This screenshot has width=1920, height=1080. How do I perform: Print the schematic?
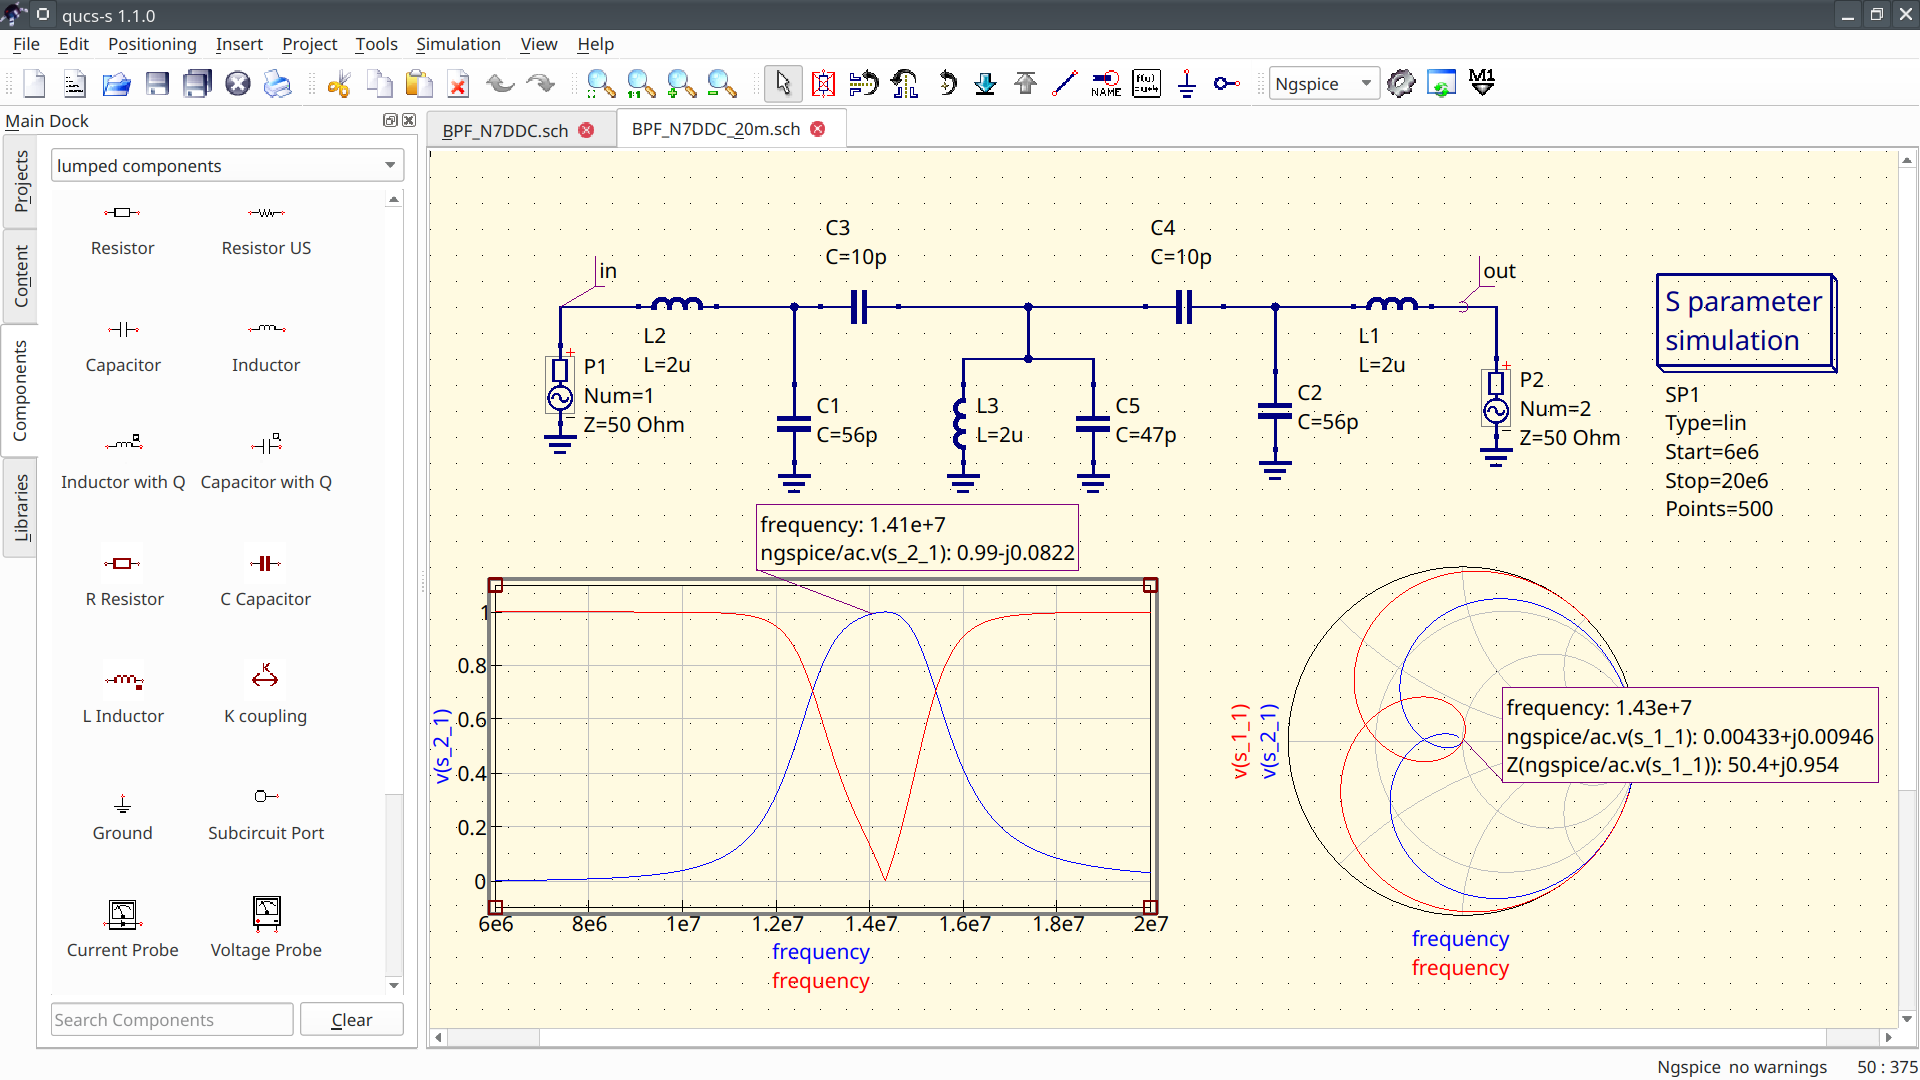pos(277,84)
